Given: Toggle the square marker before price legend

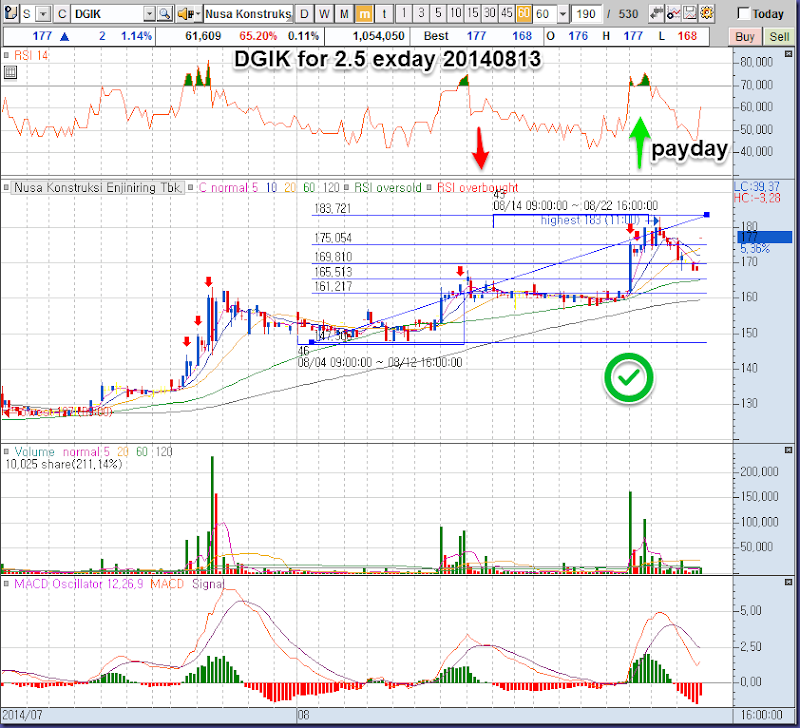Looking at the screenshot, I should (7, 188).
